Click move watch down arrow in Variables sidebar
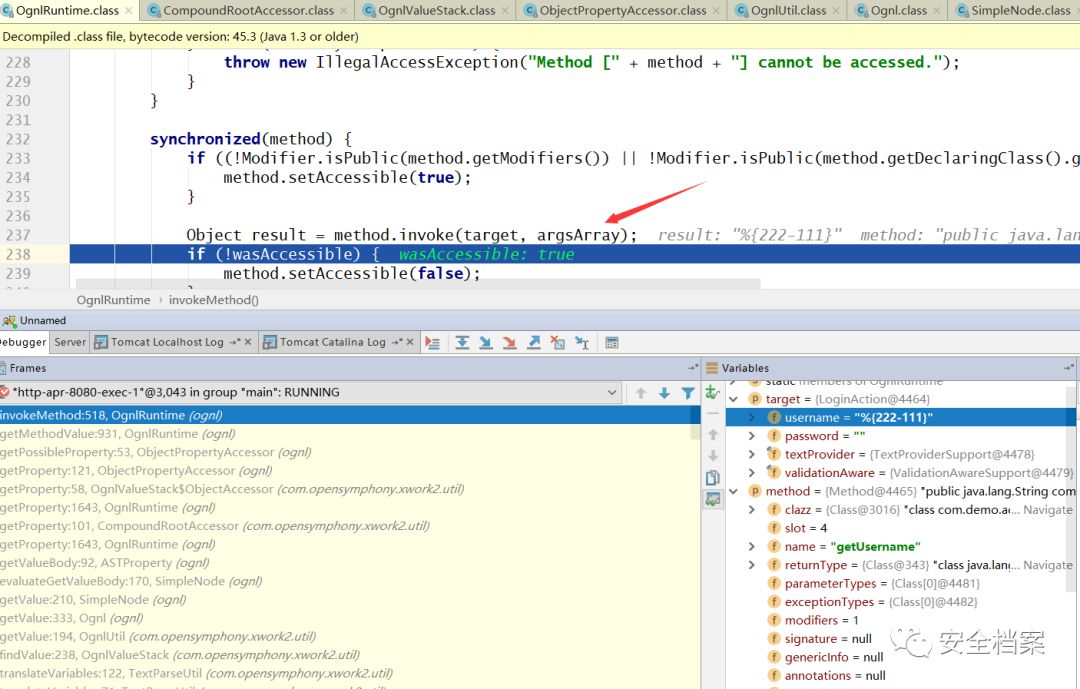Viewport: 1080px width, 689px height. pyautogui.click(x=713, y=455)
